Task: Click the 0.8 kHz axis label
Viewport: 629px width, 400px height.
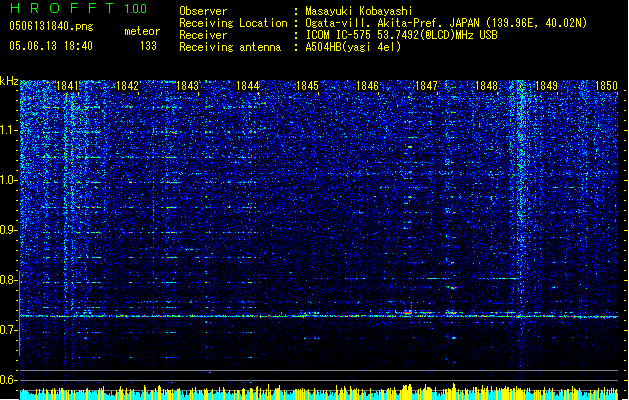Action: coord(9,280)
